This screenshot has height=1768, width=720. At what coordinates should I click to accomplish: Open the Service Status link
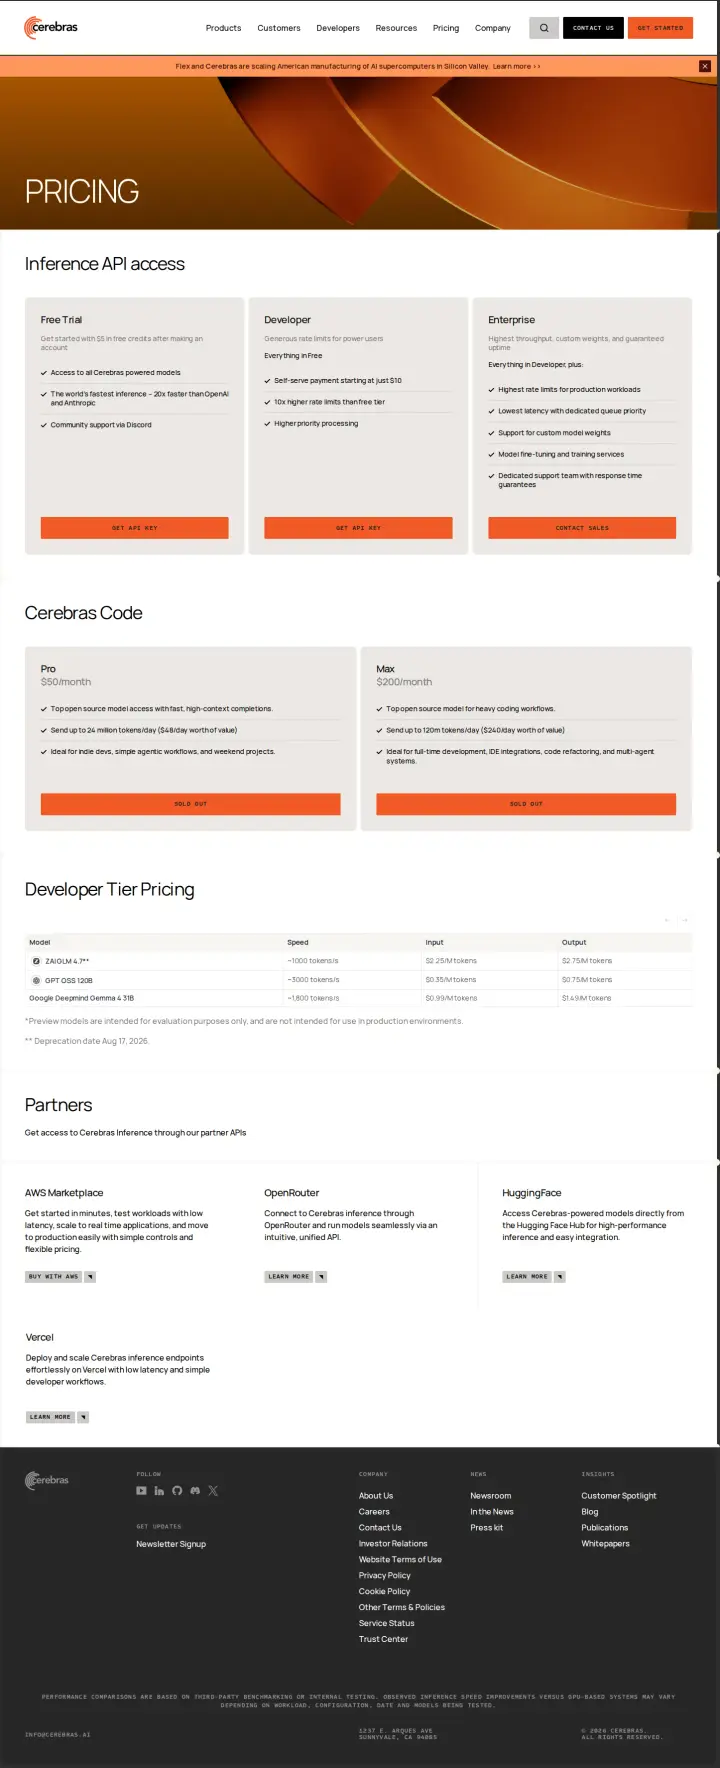tap(387, 1624)
